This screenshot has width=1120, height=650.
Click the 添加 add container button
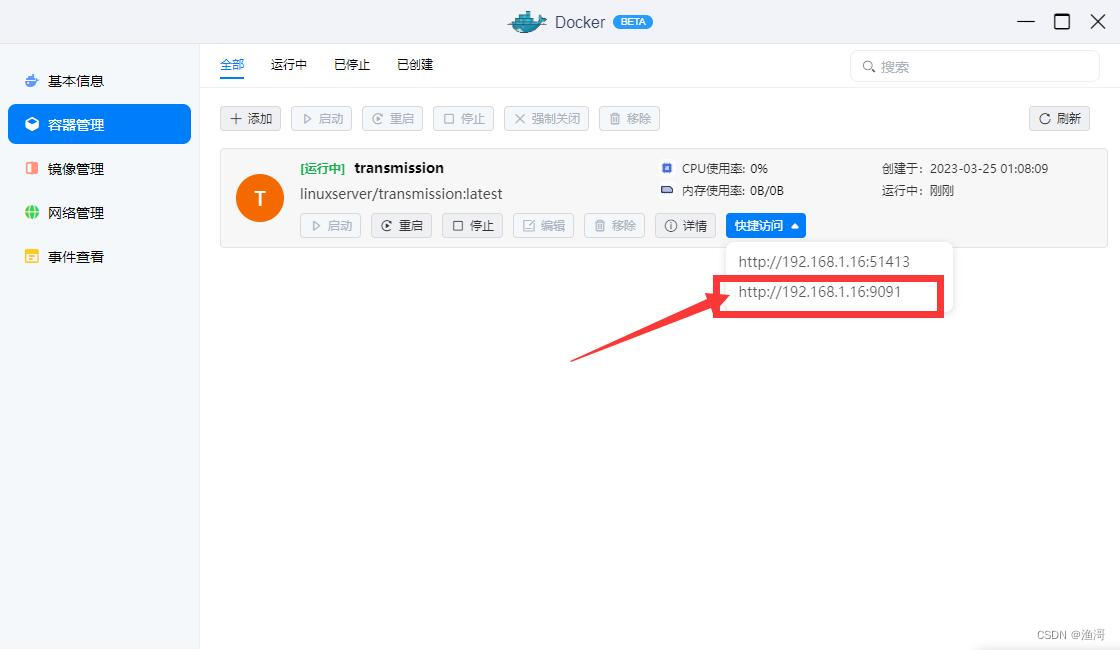(250, 118)
